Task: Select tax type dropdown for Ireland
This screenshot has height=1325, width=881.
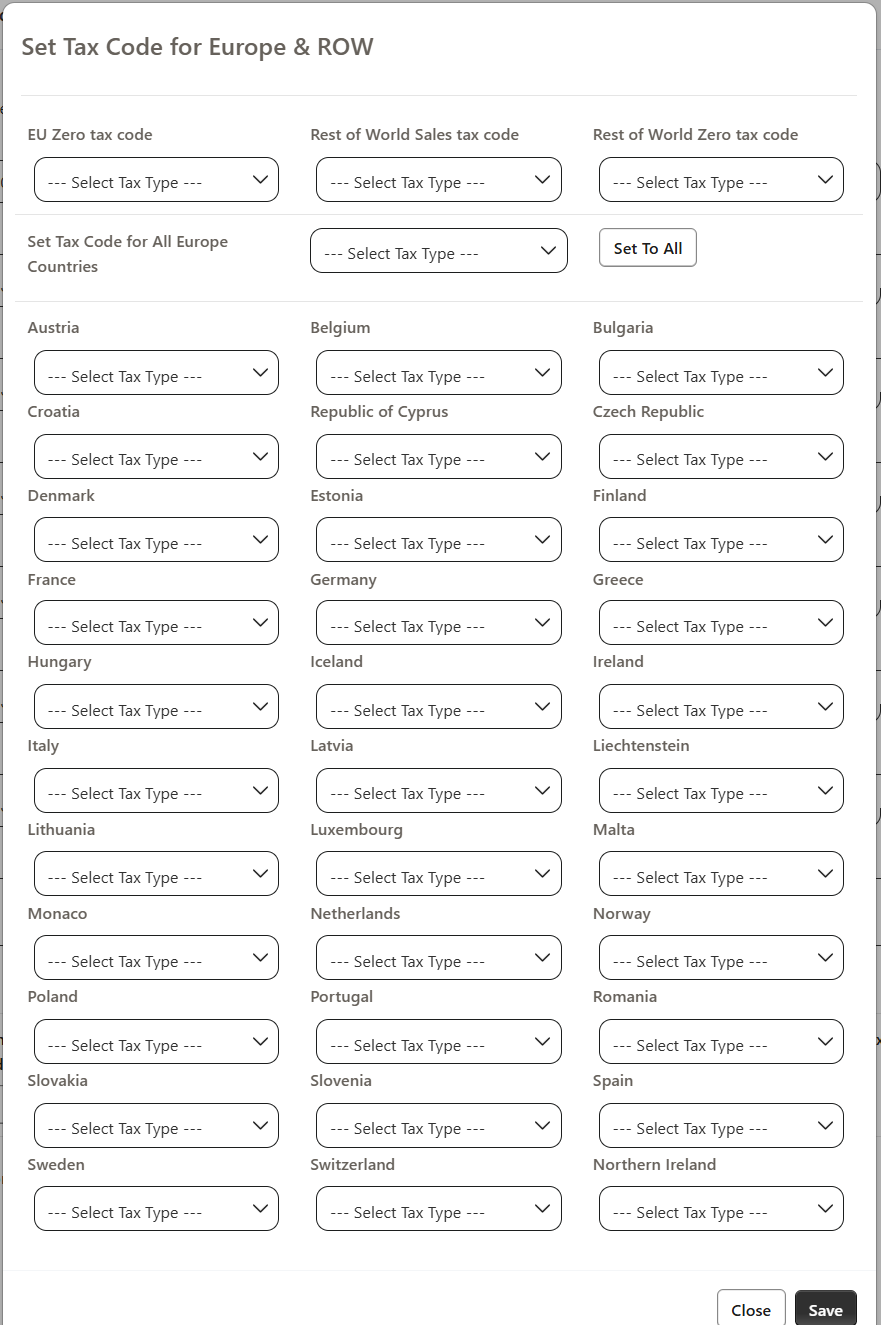Action: pos(721,708)
